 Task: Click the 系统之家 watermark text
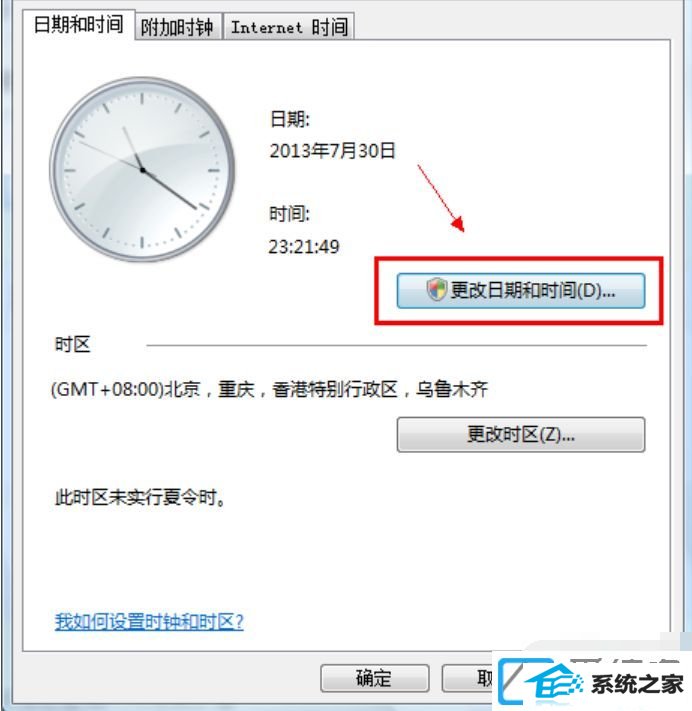[637, 685]
